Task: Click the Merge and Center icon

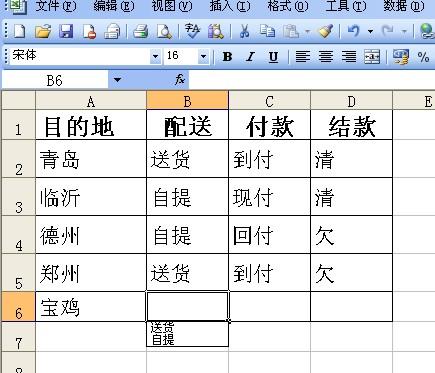Action: coord(372,57)
